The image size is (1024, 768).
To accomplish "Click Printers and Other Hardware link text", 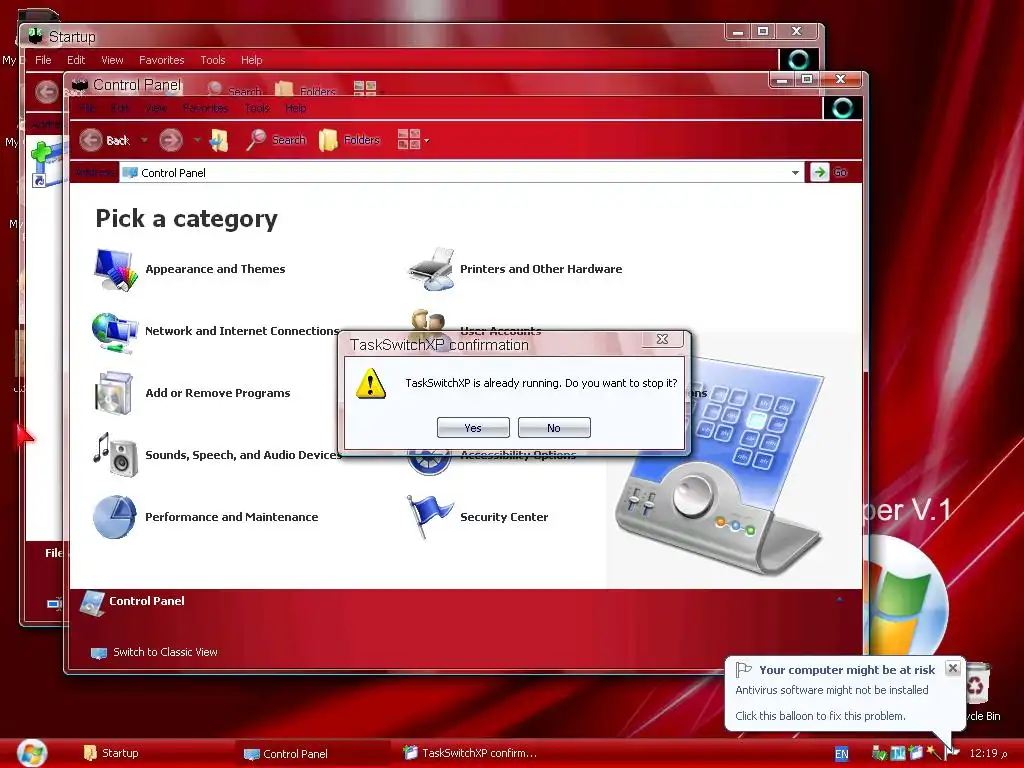I will tap(541, 269).
